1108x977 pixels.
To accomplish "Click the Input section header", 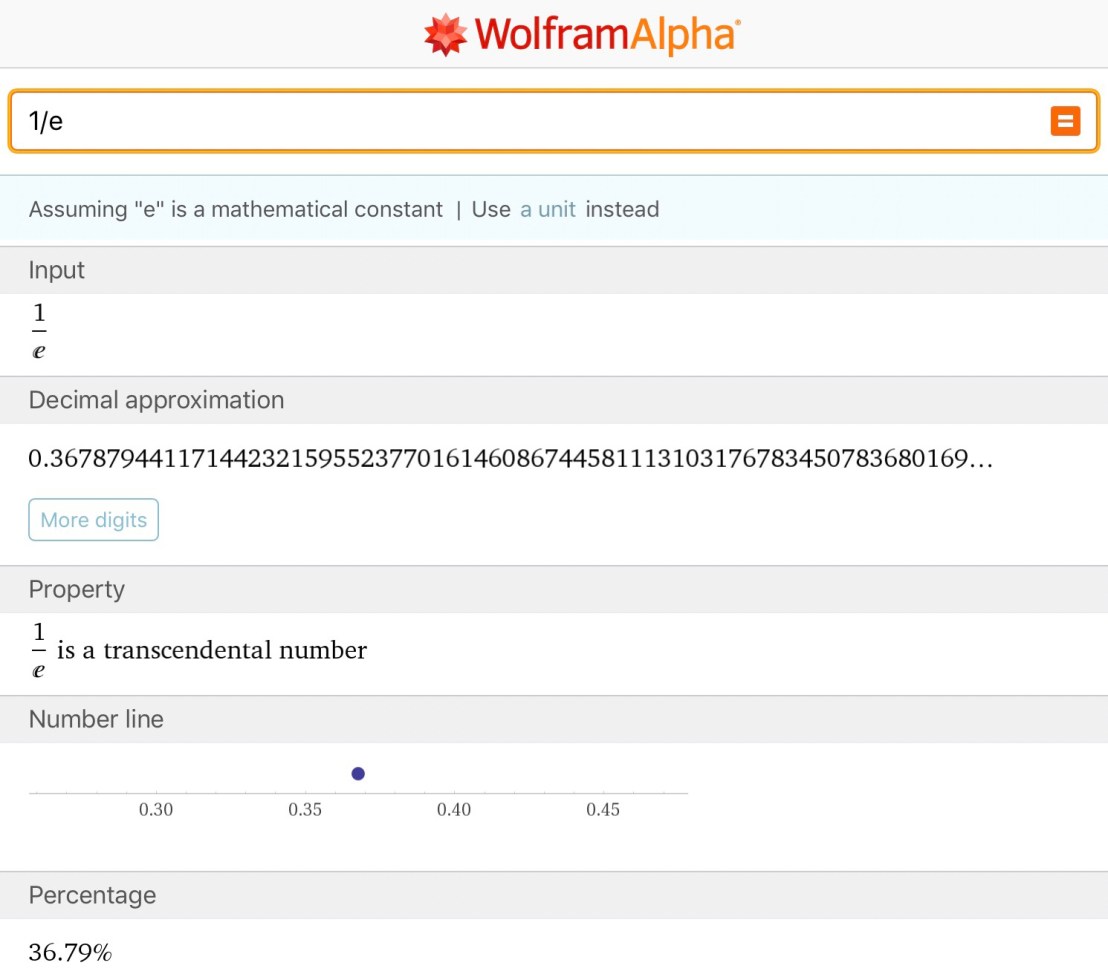I will pos(57,270).
